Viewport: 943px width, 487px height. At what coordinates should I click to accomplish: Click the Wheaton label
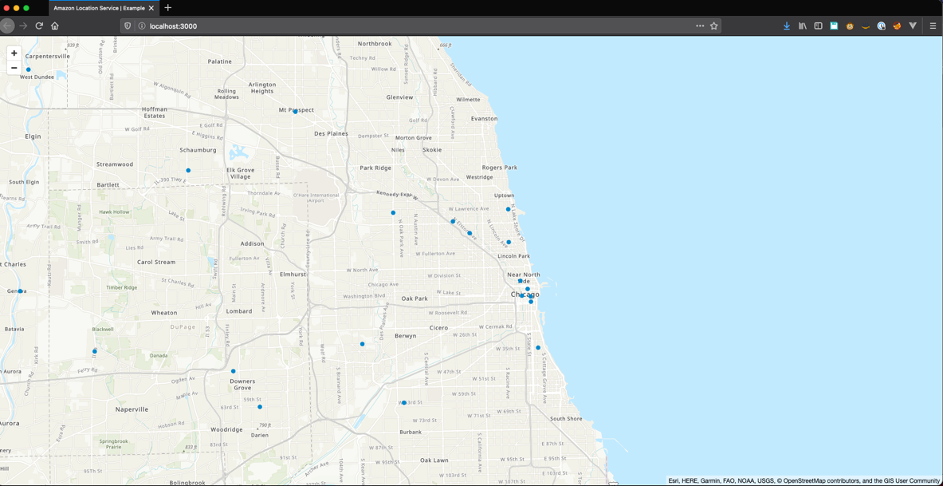tap(164, 313)
